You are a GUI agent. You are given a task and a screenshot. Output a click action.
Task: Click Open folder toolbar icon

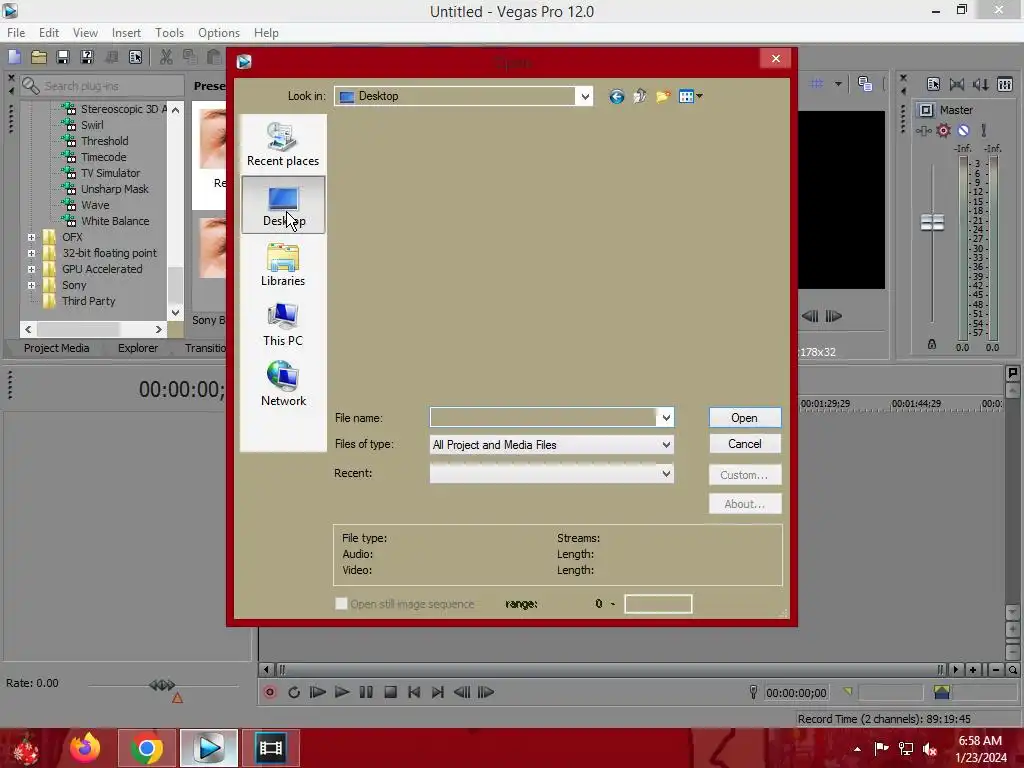[39, 57]
